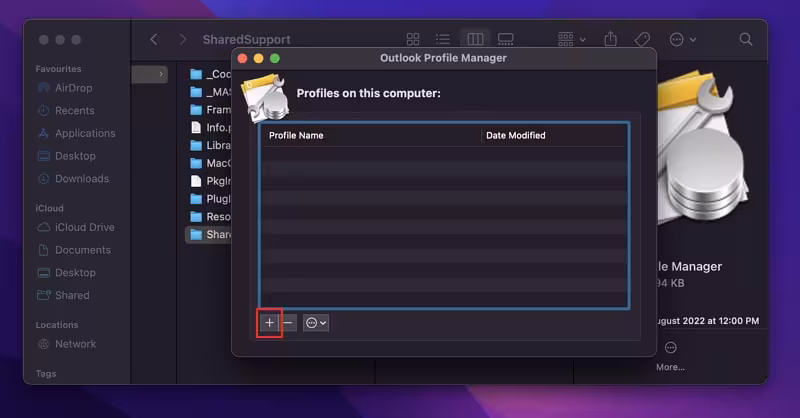The height and width of the screenshot is (418, 800).
Task: Open iCloud Drive in Finder sidebar
Action: 76,227
